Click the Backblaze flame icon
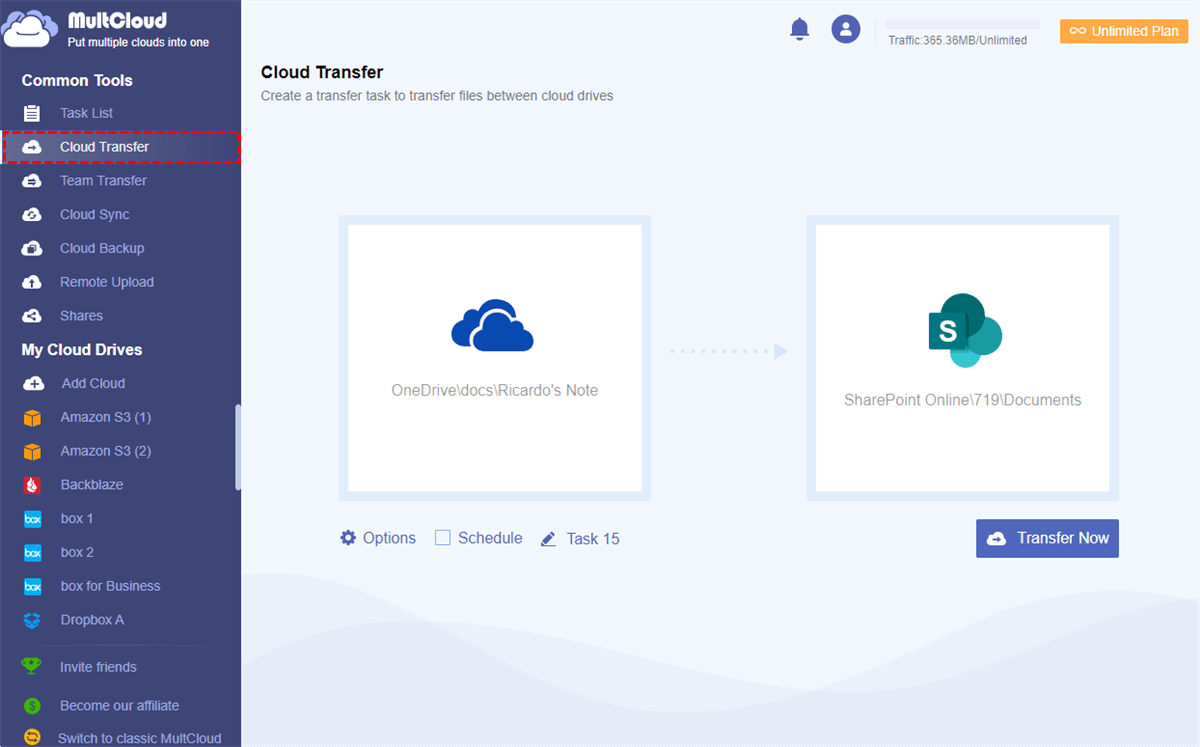This screenshot has width=1200, height=747. [33, 485]
